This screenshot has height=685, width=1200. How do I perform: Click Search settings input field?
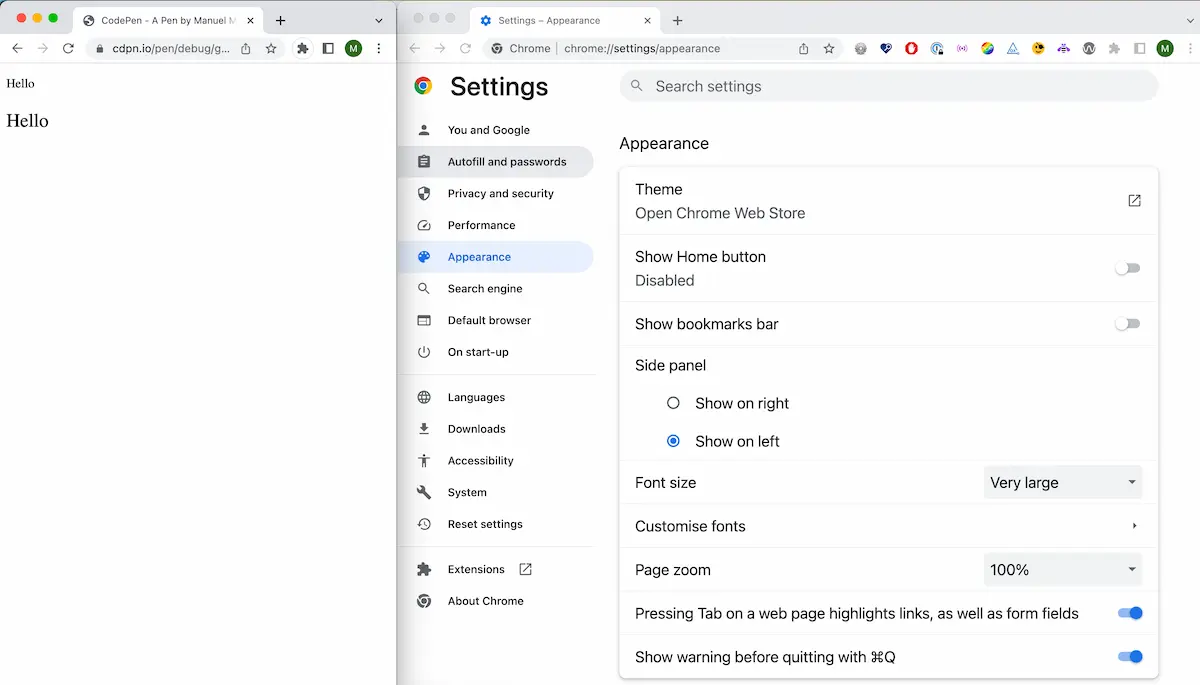[888, 86]
